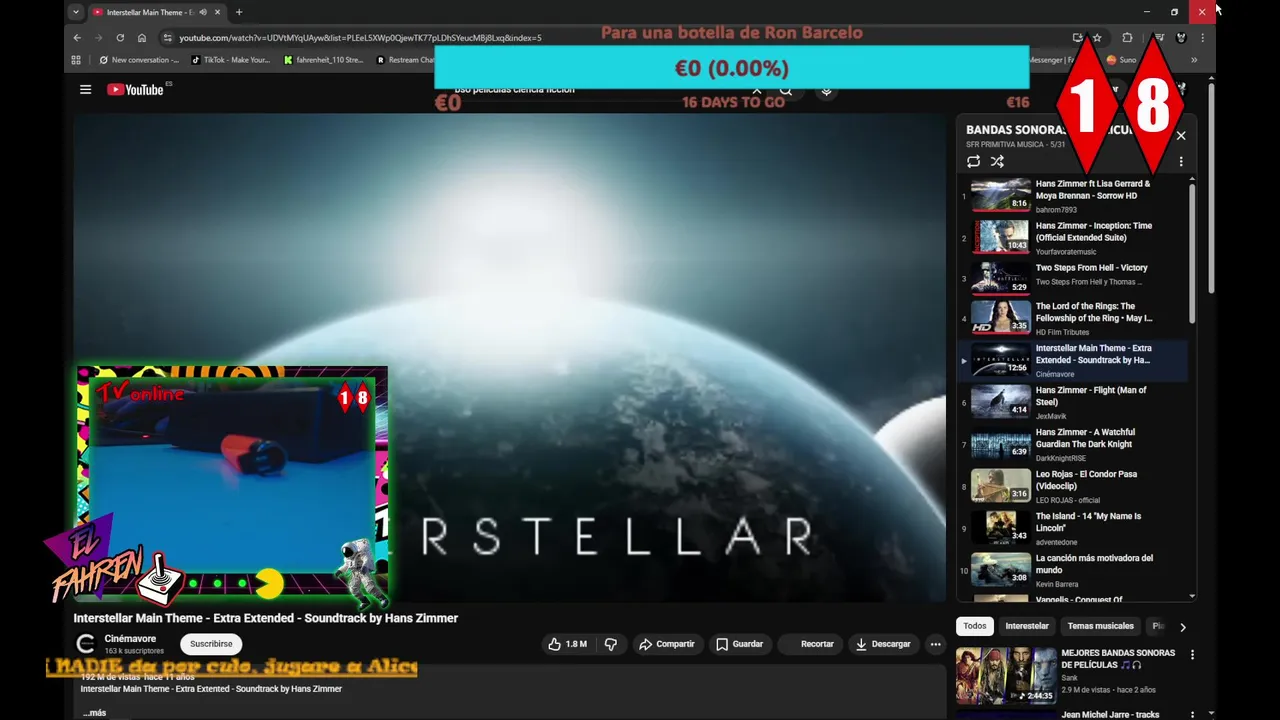
Task: Open Jean Michel Jarre - tracks suggestion
Action: pyautogui.click(x=1110, y=714)
